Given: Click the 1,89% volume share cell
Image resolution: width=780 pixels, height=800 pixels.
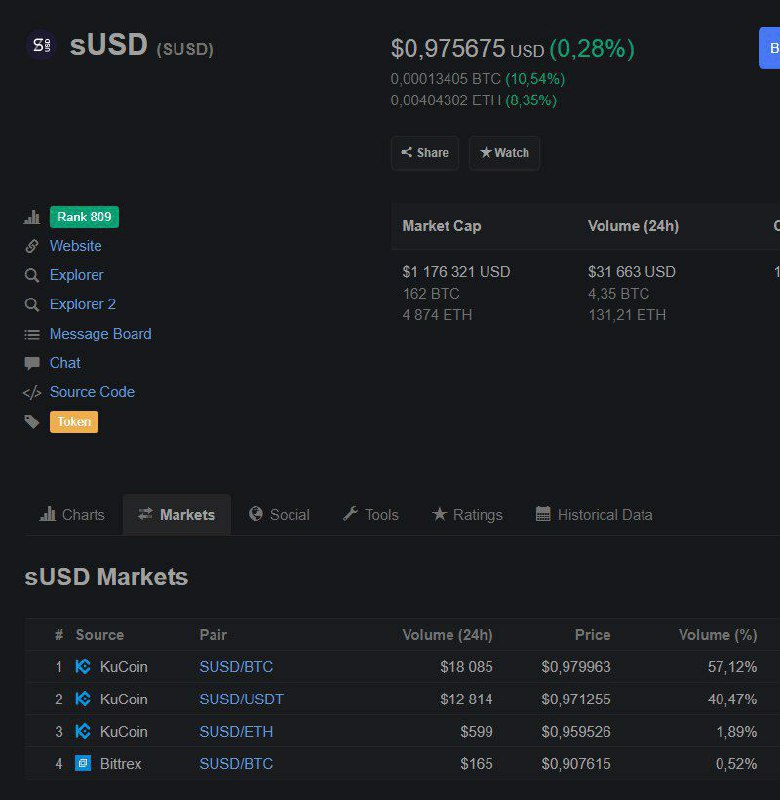Looking at the screenshot, I should pos(737,732).
